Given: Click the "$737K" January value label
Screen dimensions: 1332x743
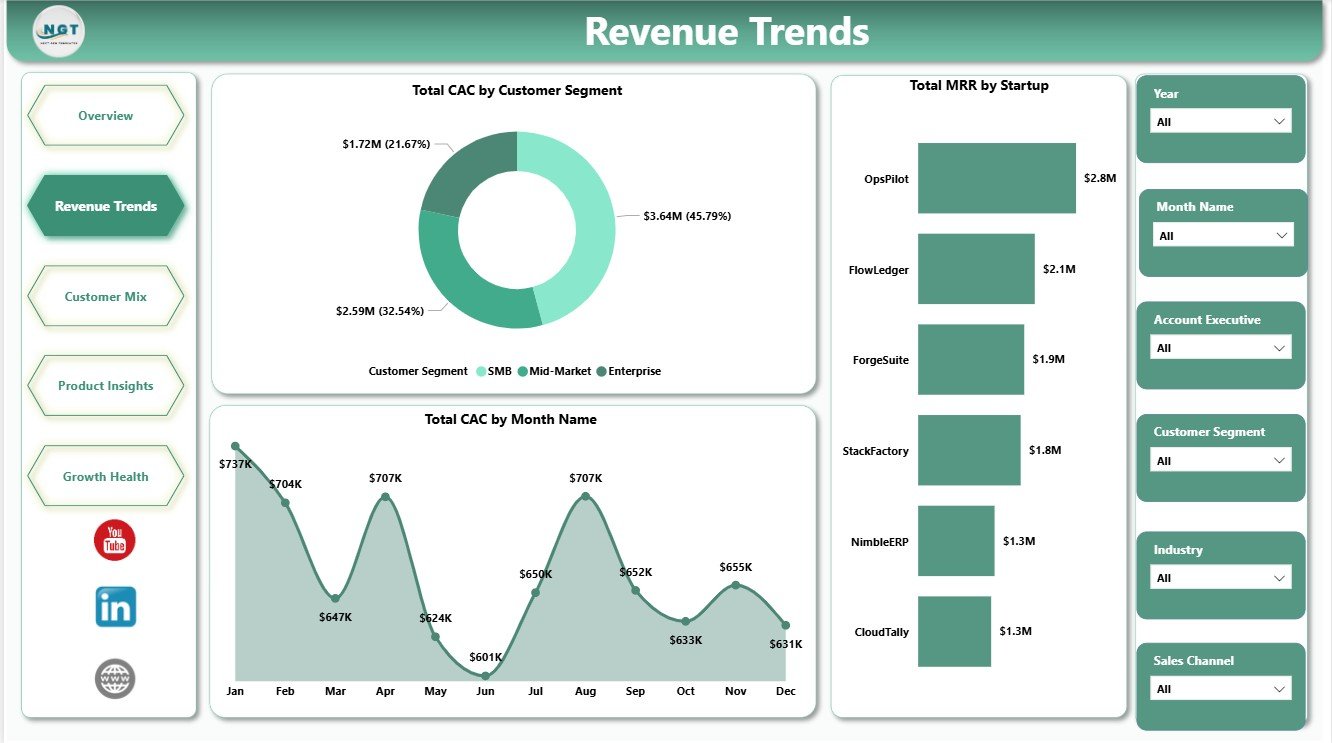Looking at the screenshot, I should tap(237, 464).
